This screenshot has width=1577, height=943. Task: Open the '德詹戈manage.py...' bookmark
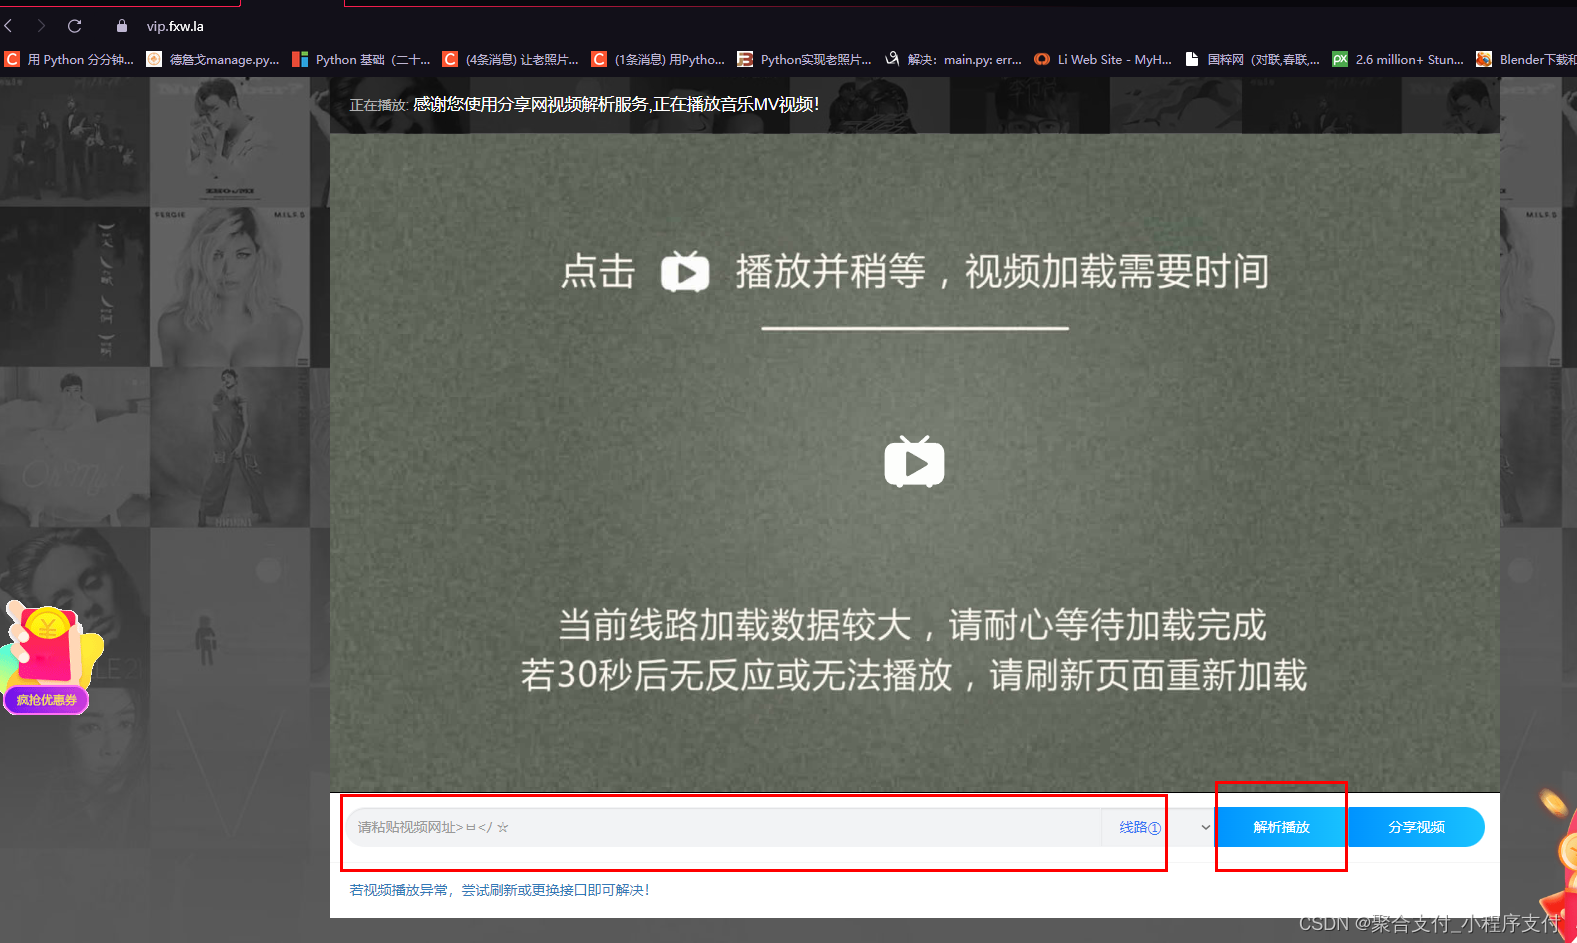[213, 59]
